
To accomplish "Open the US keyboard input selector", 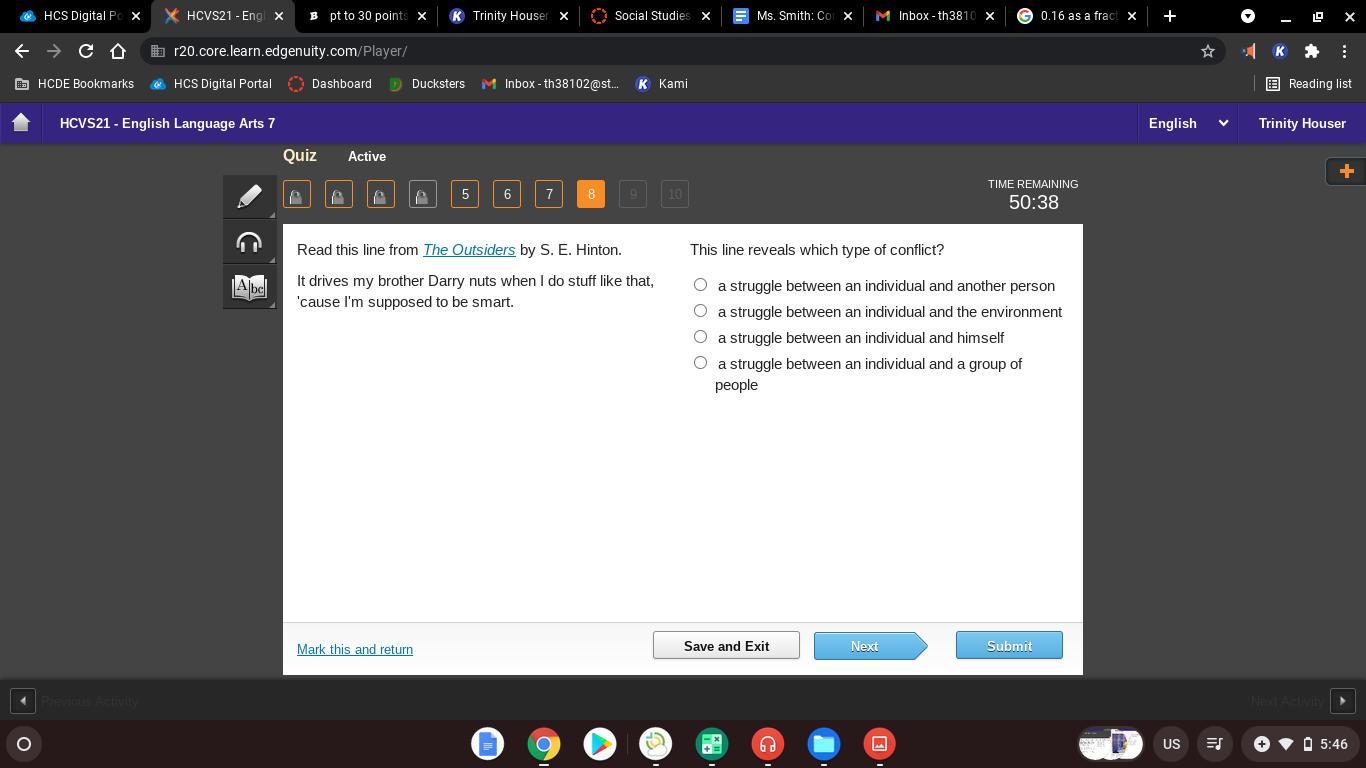I will (1171, 744).
